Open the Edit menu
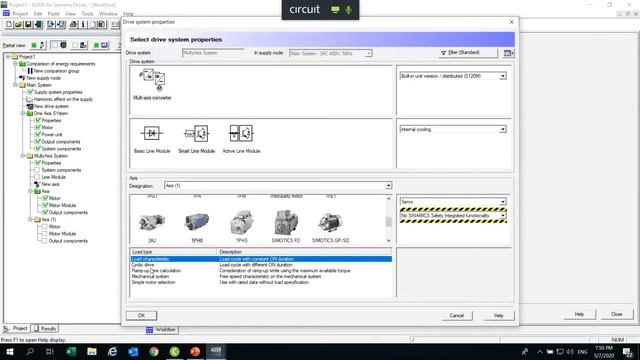Viewport: 640px width, 360px height. (x=38, y=14)
